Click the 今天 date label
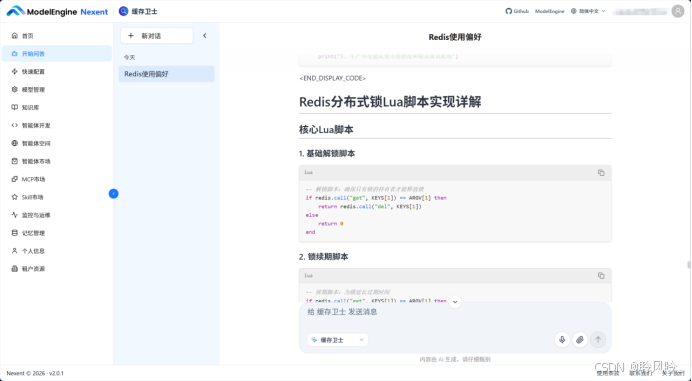The width and height of the screenshot is (692, 381). 129,57
